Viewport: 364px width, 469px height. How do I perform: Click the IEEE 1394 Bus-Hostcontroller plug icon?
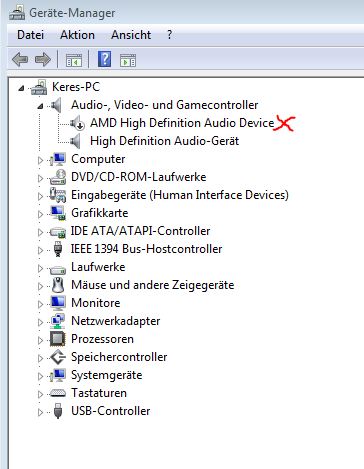tap(58, 249)
